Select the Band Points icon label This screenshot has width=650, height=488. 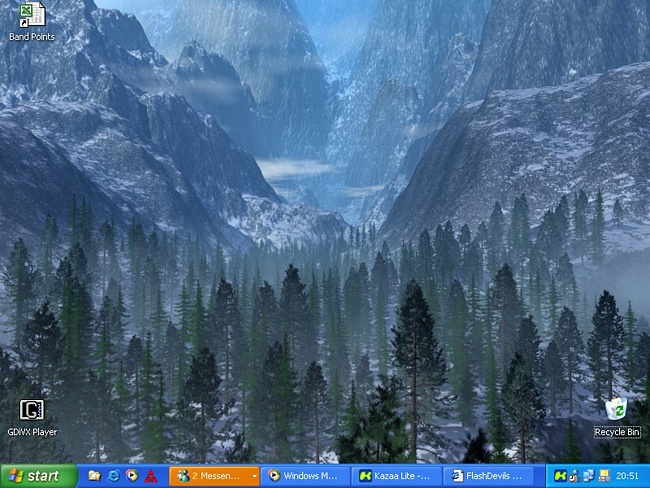coord(32,37)
